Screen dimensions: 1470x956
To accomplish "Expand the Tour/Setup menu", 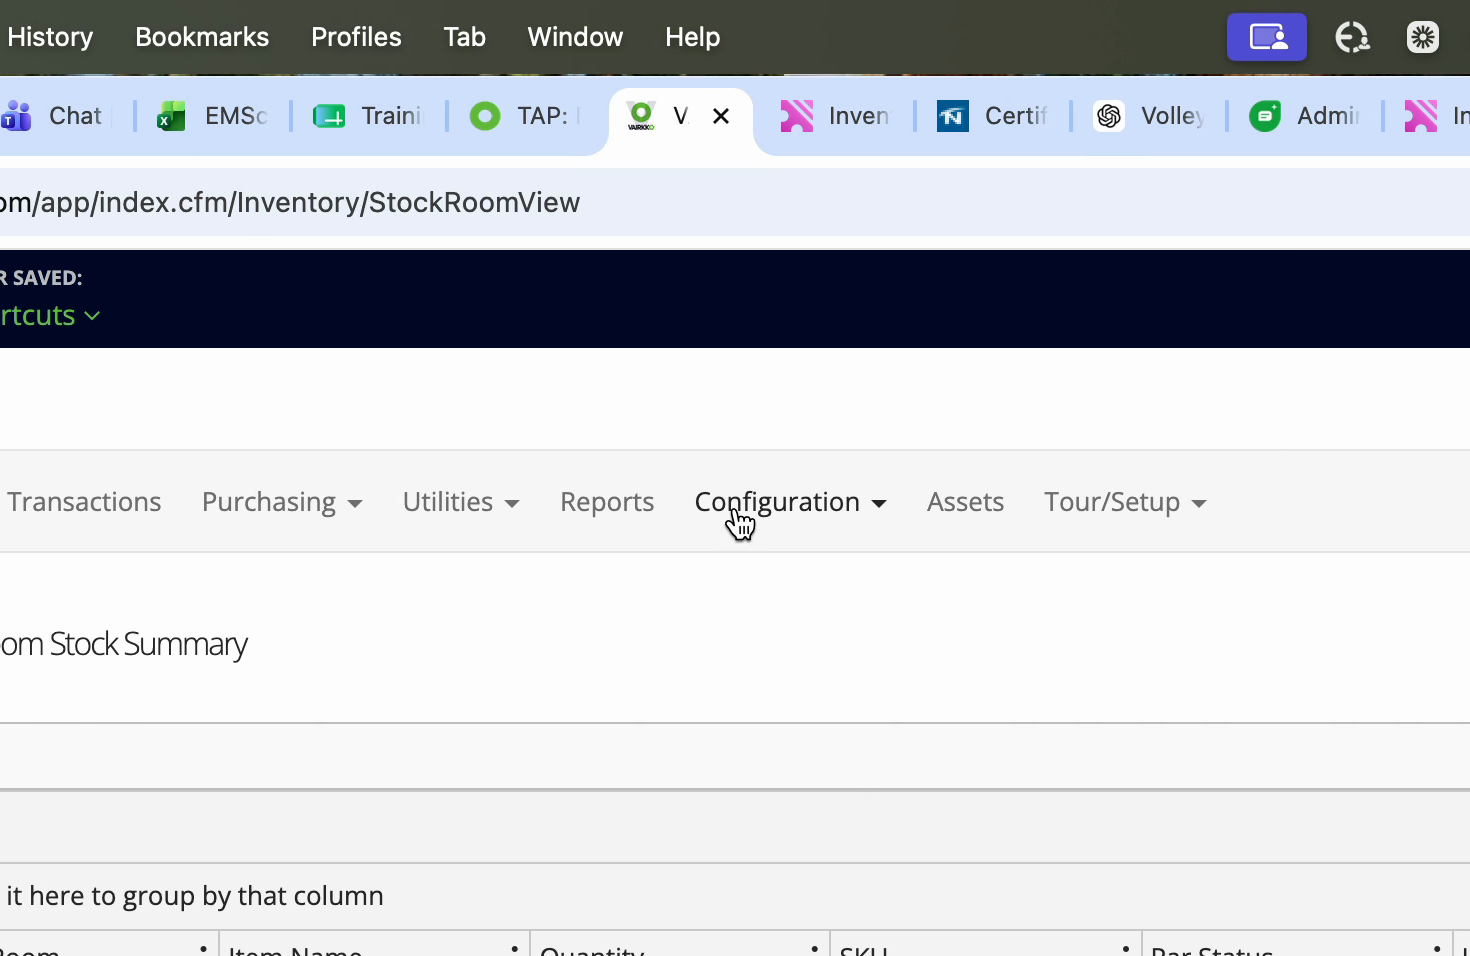I will [1125, 502].
